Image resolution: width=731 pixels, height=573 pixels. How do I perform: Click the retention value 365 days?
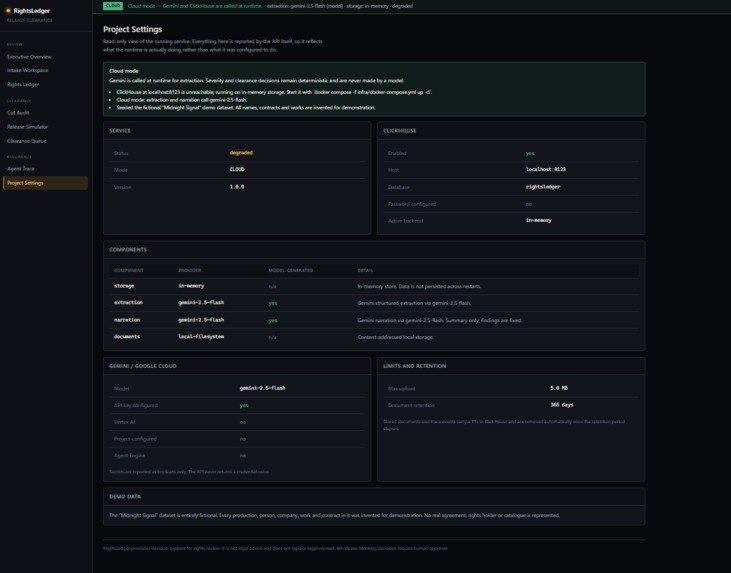[562, 405]
